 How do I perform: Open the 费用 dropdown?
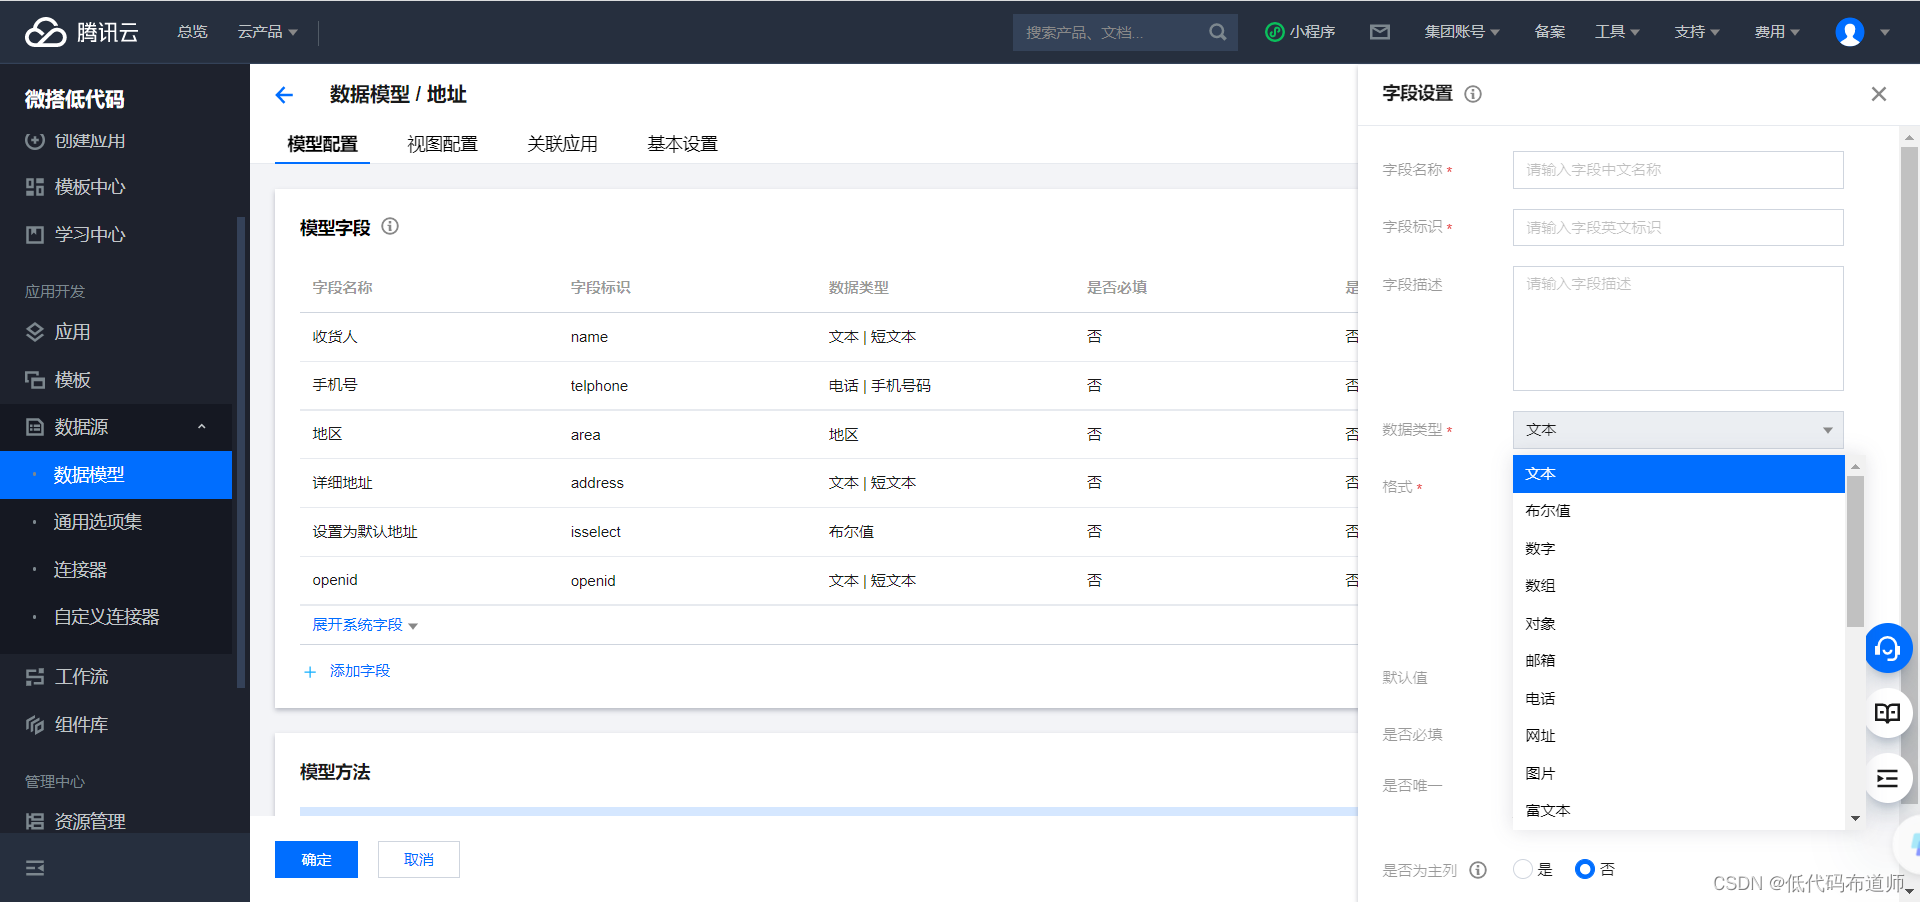point(1777,32)
